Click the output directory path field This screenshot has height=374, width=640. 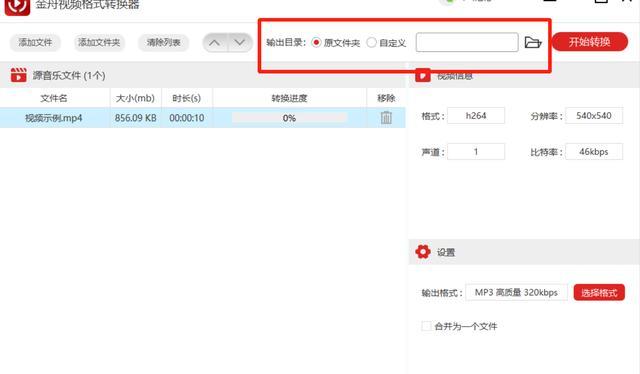467,42
